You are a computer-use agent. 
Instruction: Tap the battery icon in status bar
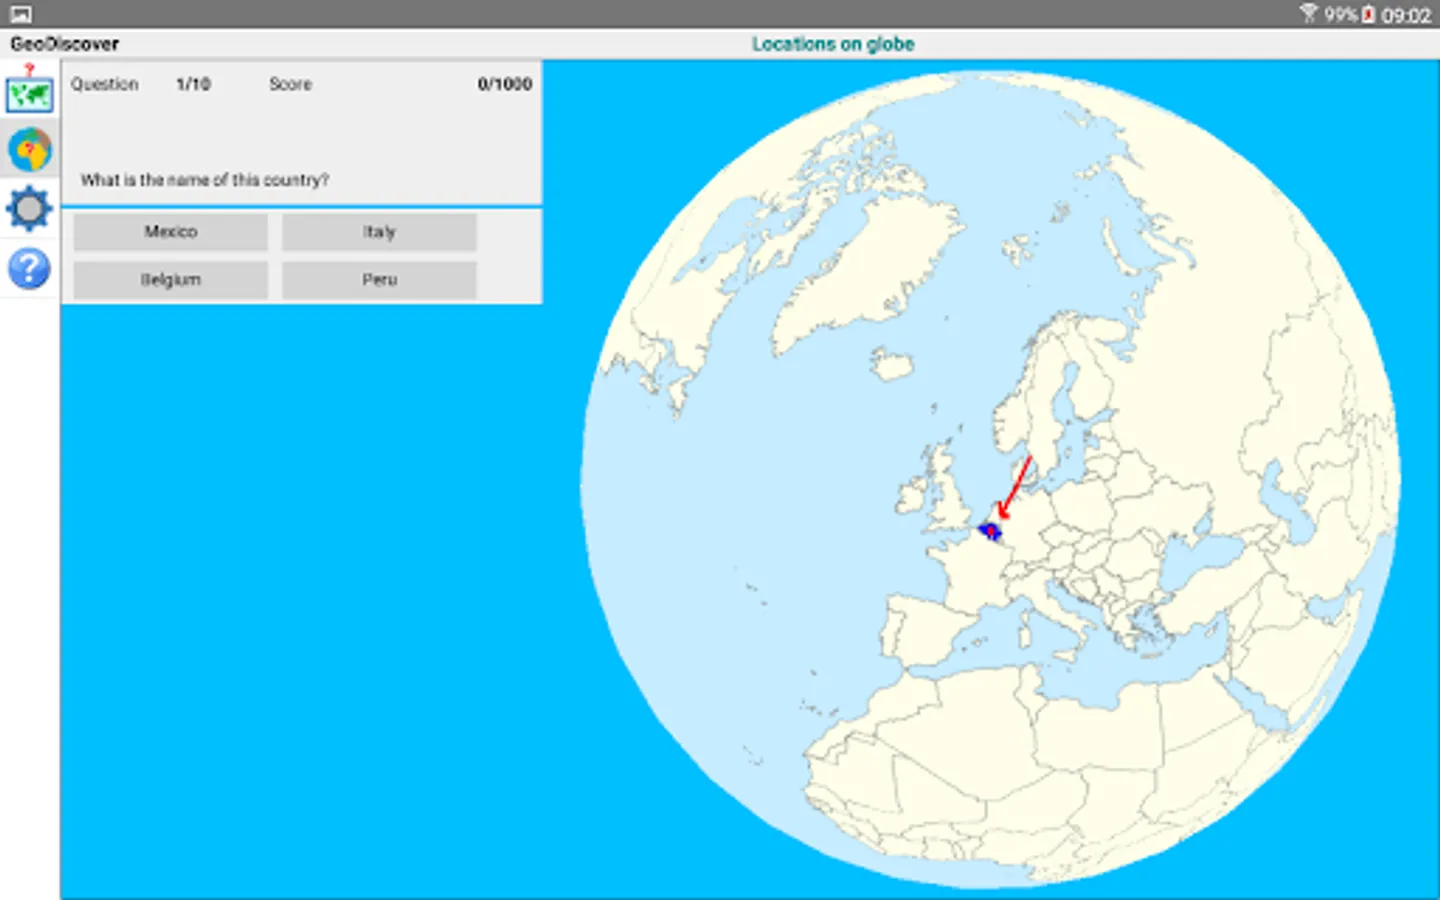pos(1368,14)
